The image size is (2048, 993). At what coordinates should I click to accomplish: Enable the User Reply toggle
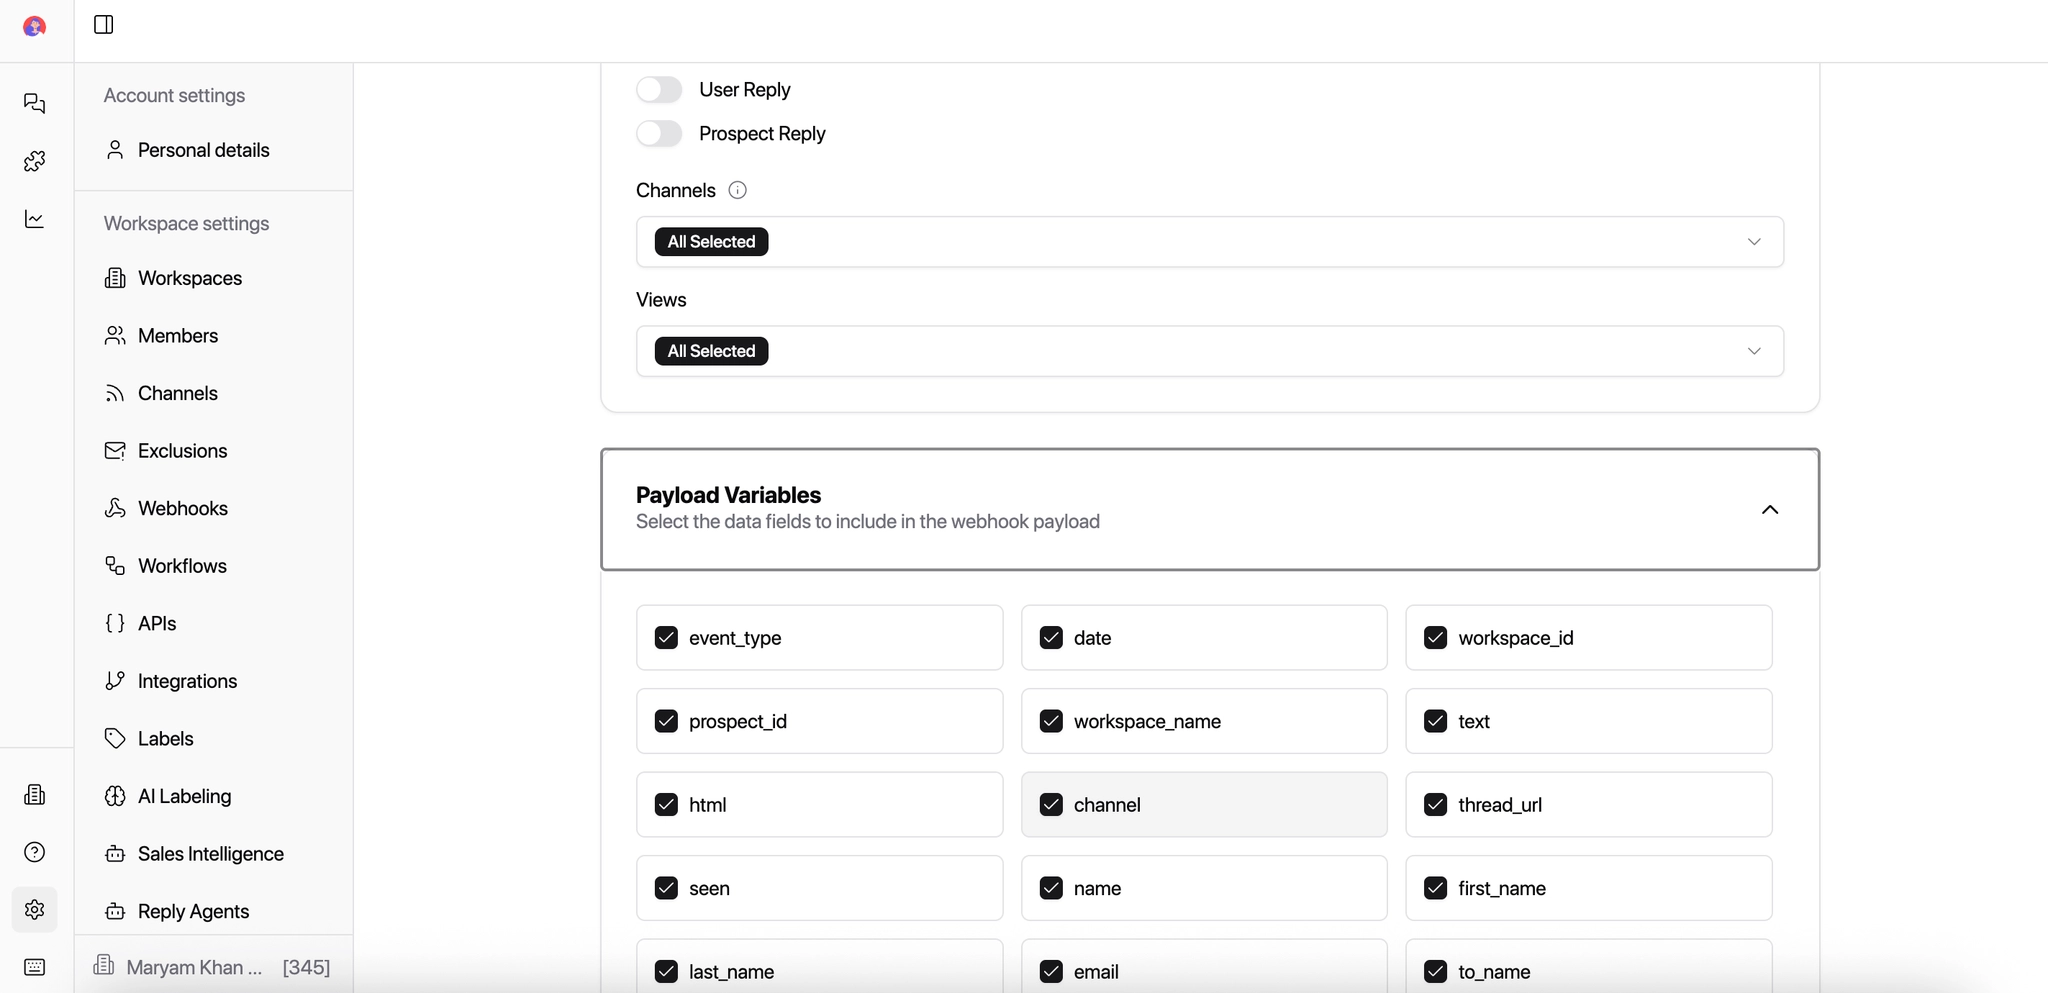point(659,90)
